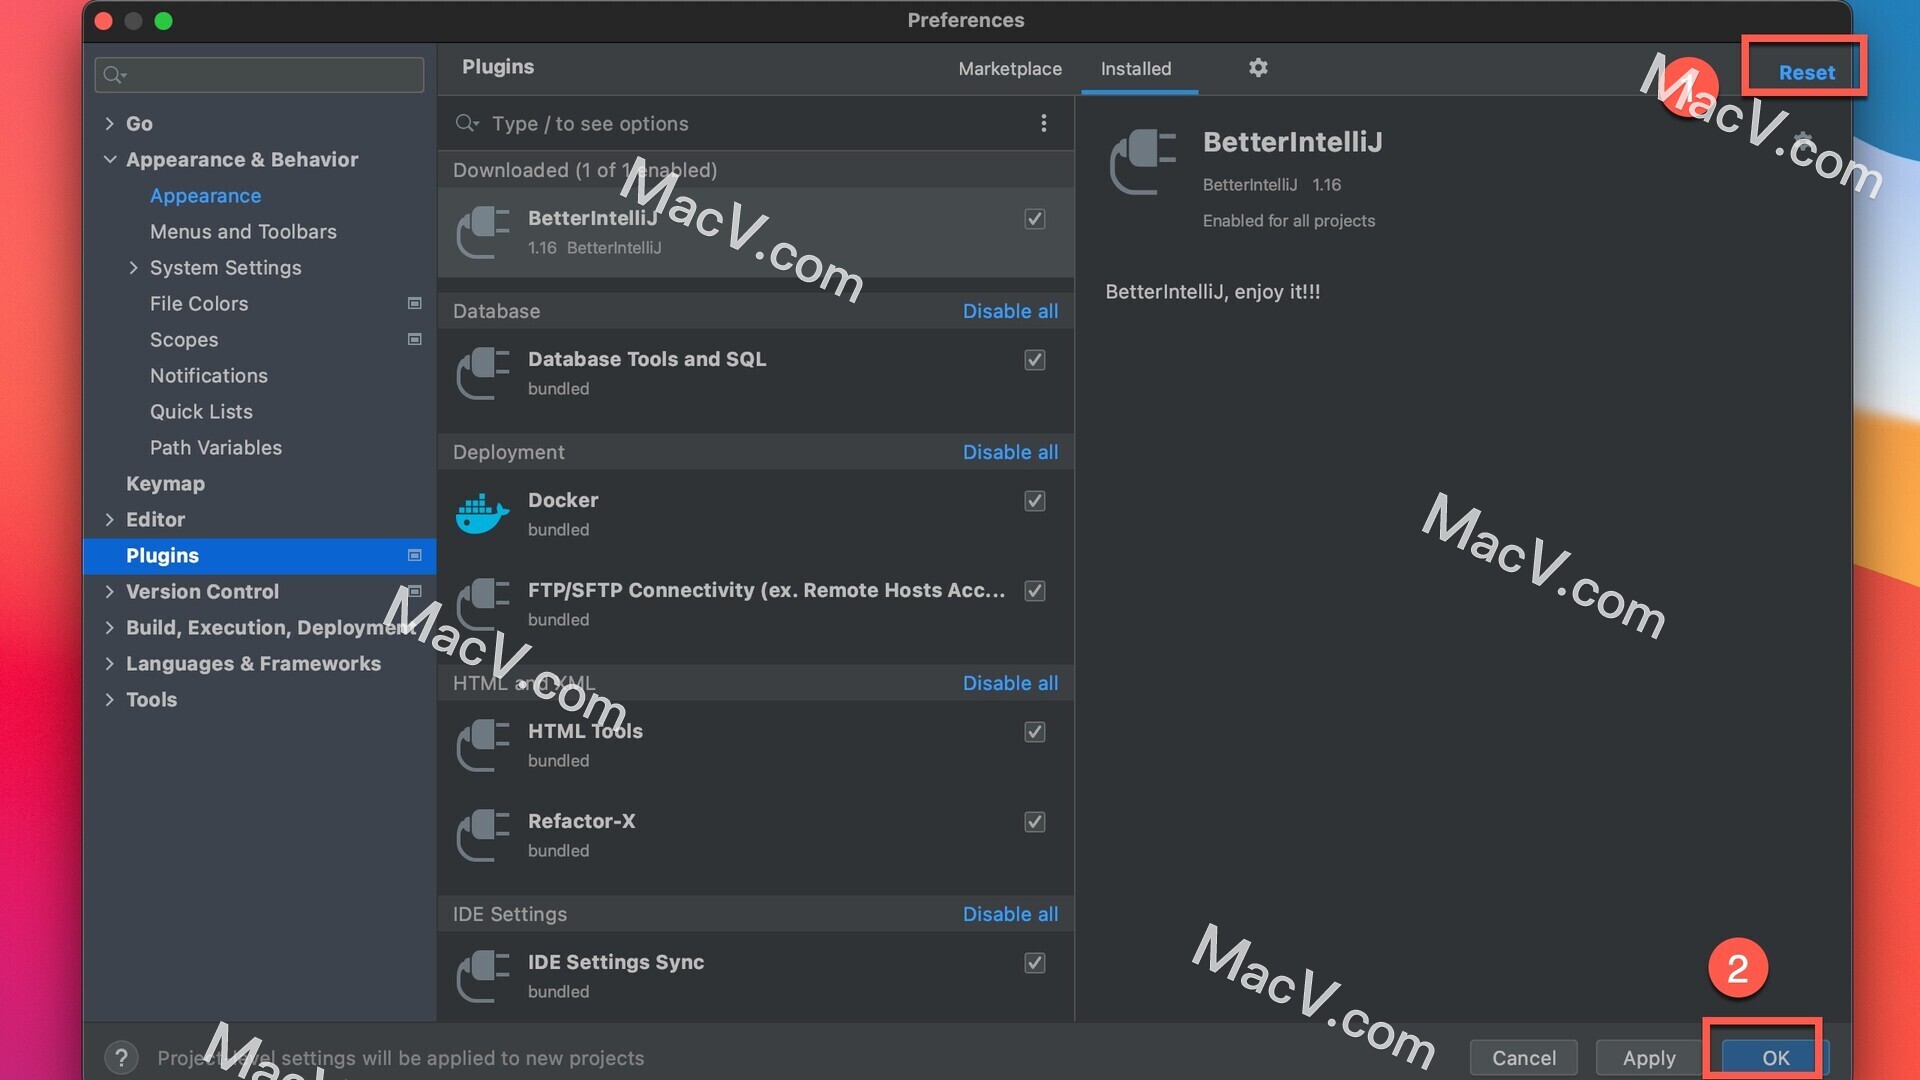This screenshot has width=1920, height=1080.
Task: Expand the Version Control node
Action: coord(109,591)
